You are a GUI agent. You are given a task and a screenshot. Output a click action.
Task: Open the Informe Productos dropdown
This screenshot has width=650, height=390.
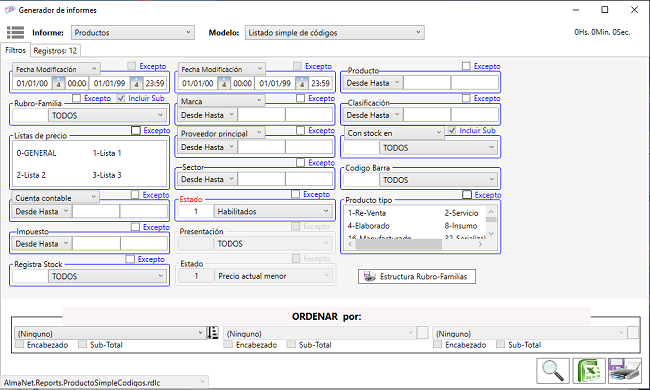133,32
